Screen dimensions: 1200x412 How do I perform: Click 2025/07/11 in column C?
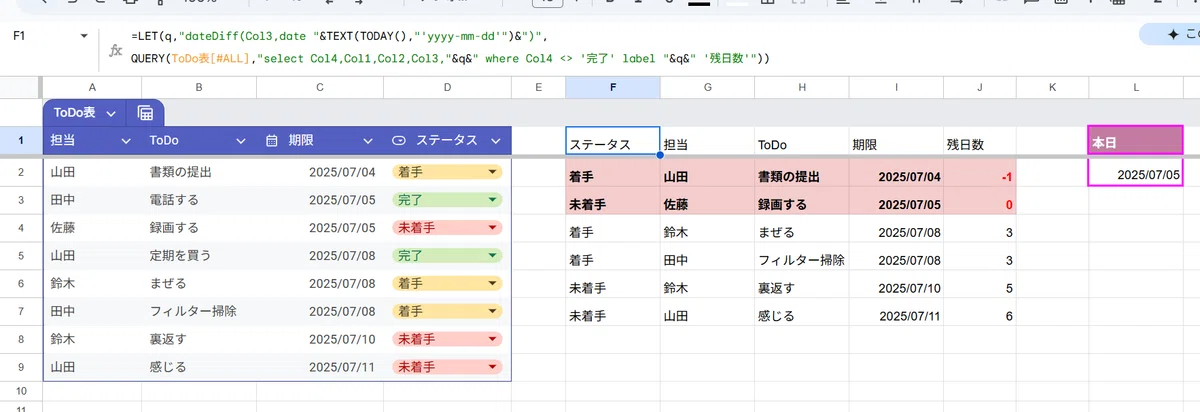pyautogui.click(x=342, y=367)
